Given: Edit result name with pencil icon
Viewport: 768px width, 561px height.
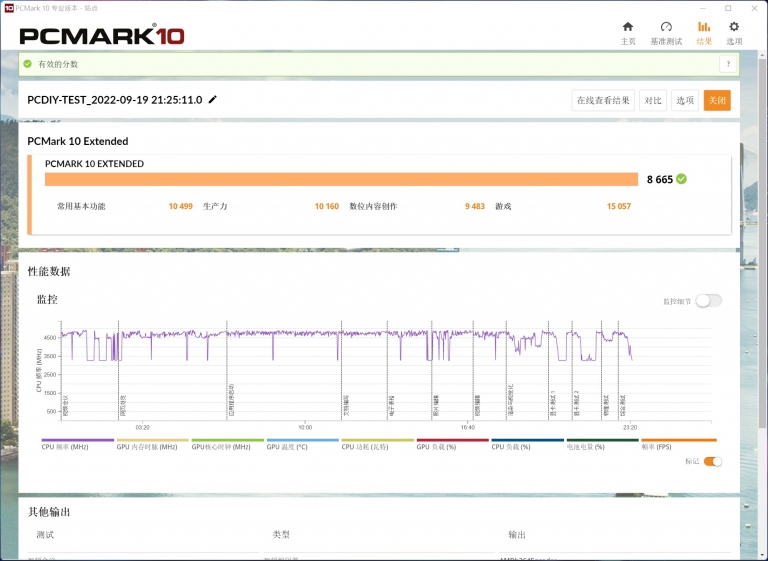Looking at the screenshot, I should [213, 99].
